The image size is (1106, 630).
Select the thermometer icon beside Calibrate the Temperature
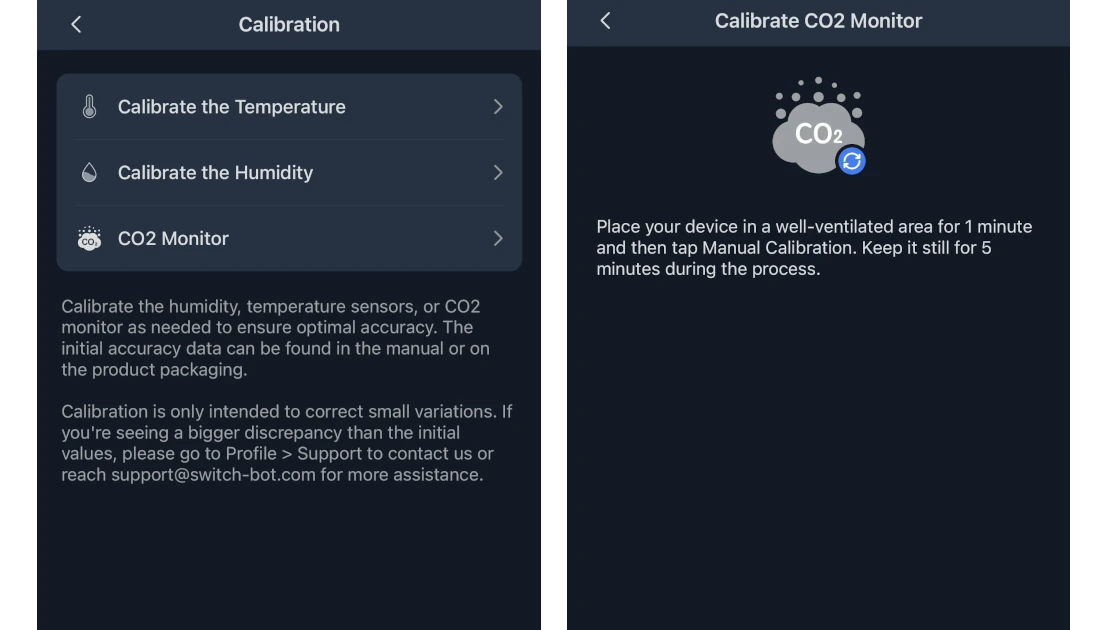pos(89,106)
